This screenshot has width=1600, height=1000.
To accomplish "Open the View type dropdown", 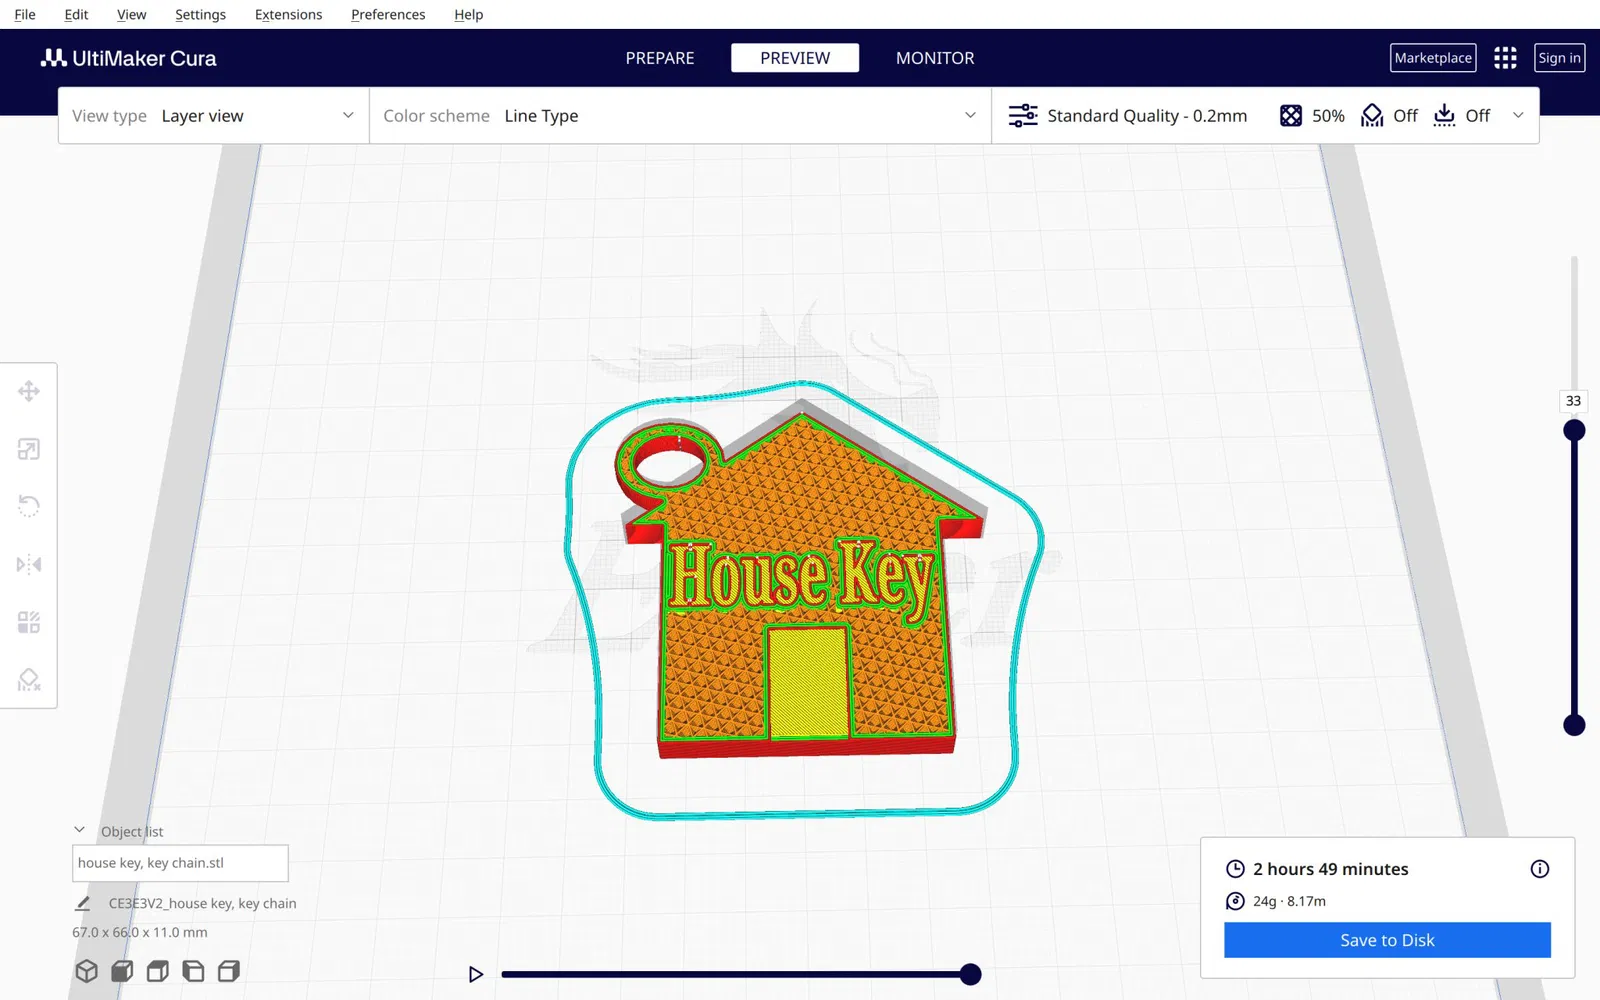I will click(214, 116).
